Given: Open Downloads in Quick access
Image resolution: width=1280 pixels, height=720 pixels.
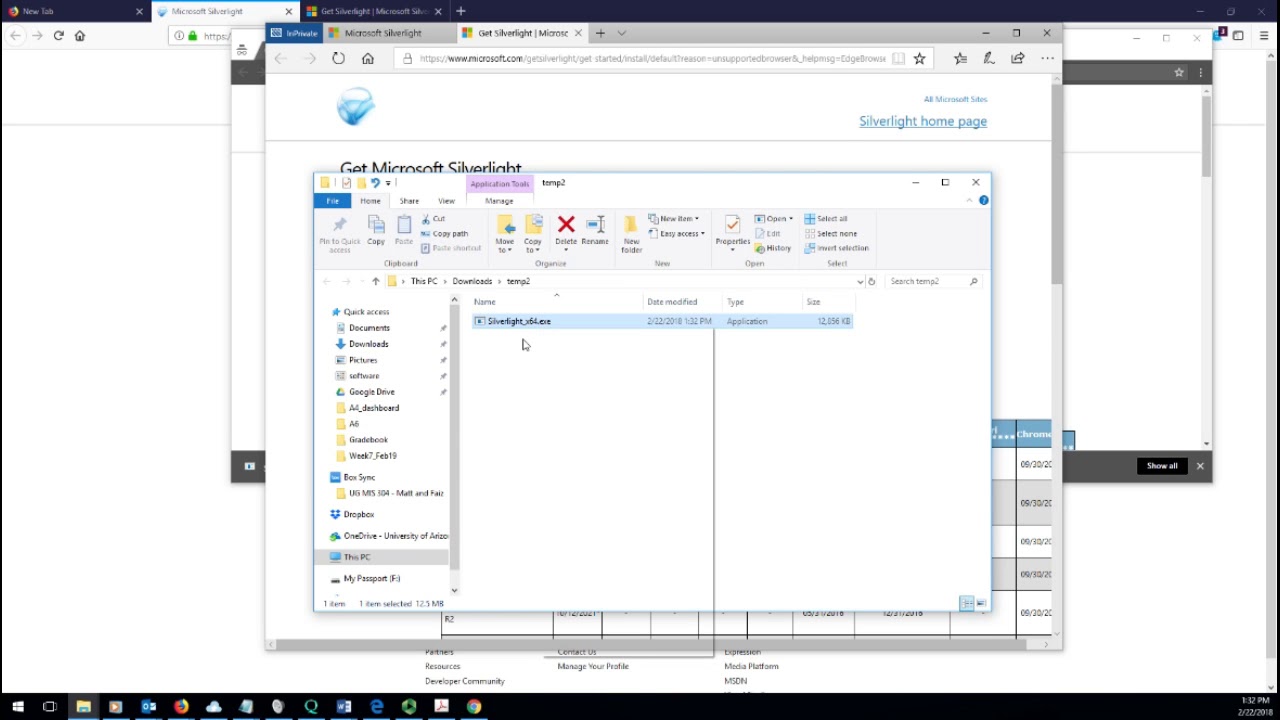Looking at the screenshot, I should point(368,344).
